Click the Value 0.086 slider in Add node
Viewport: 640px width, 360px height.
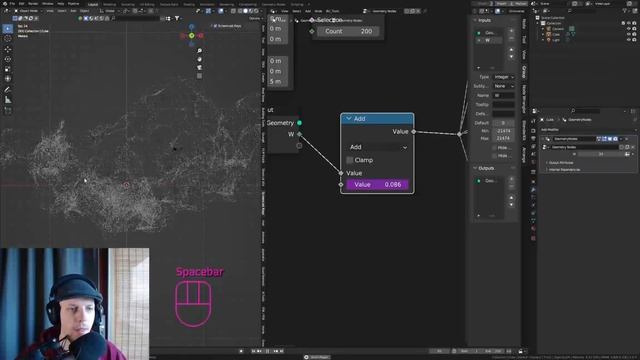(x=378, y=184)
